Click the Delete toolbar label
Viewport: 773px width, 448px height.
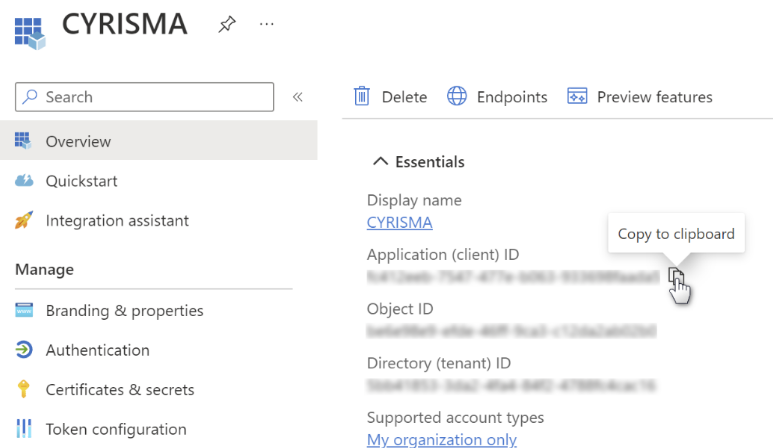point(404,97)
